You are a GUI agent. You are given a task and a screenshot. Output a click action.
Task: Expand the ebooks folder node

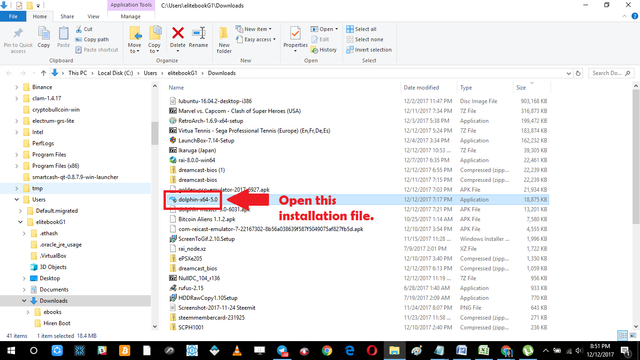click(x=28, y=312)
